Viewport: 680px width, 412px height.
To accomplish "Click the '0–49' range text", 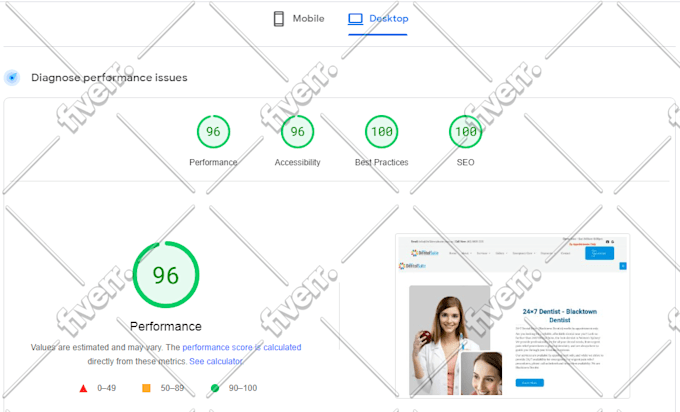I will click(107, 388).
